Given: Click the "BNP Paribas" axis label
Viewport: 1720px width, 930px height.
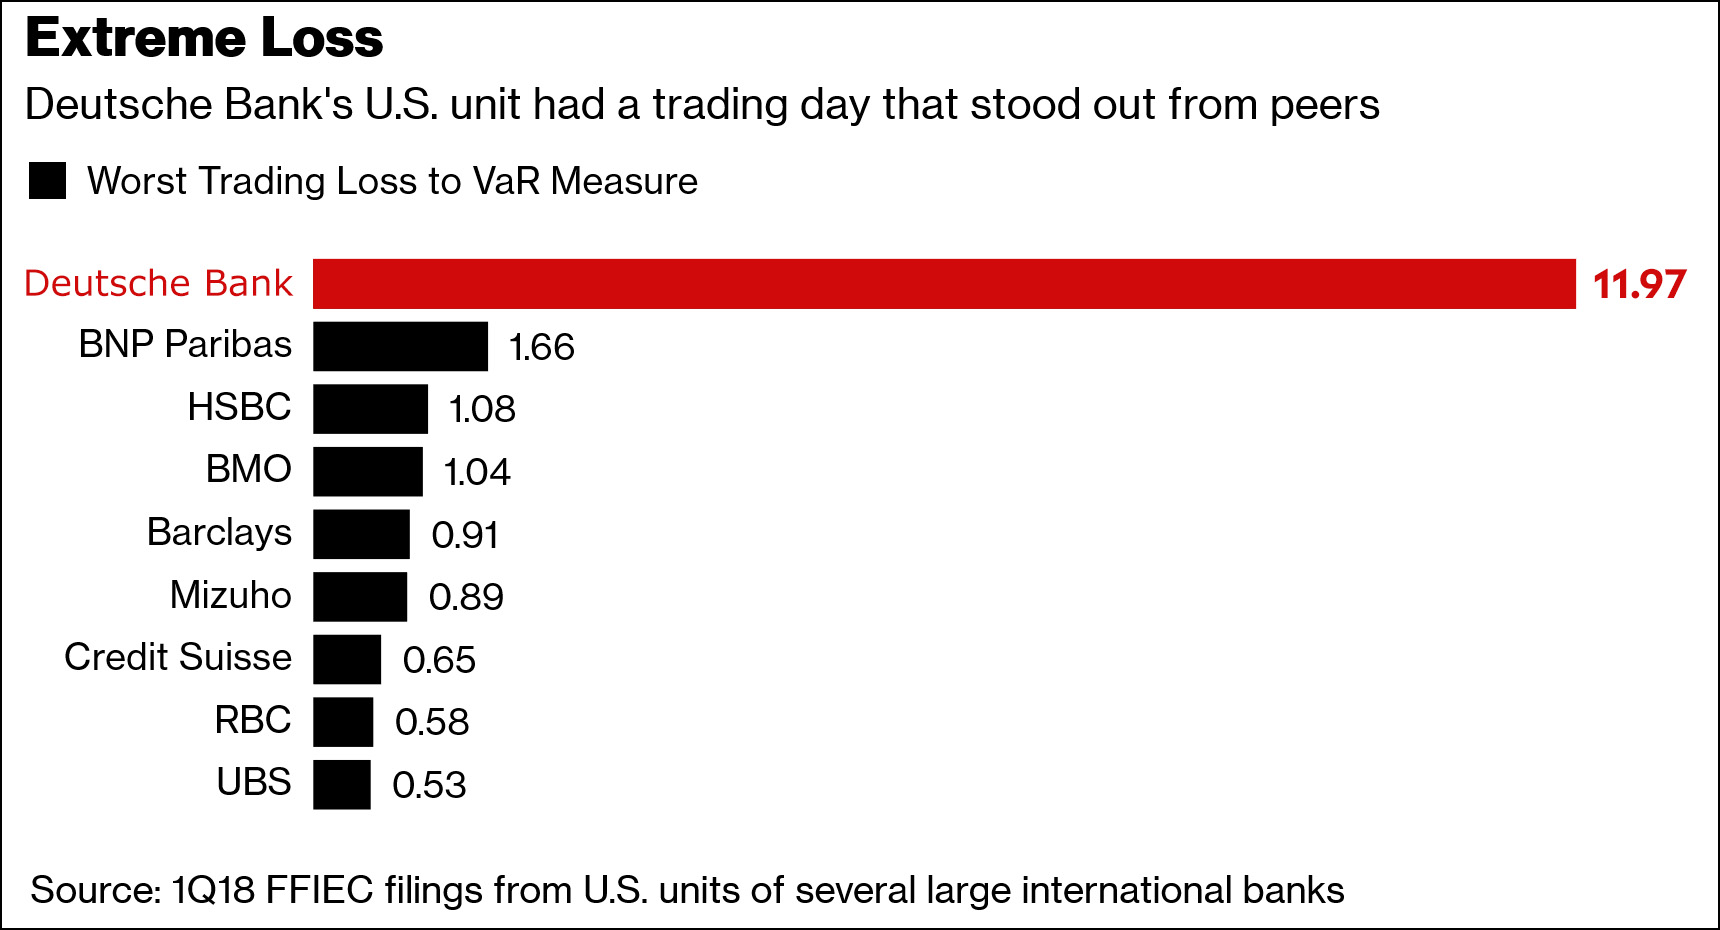Looking at the screenshot, I should [x=185, y=344].
